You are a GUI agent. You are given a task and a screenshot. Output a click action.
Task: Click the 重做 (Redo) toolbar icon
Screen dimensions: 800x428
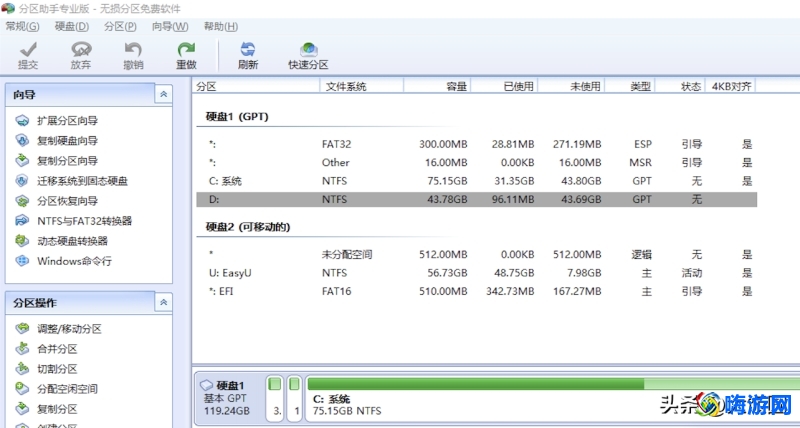tap(186, 49)
